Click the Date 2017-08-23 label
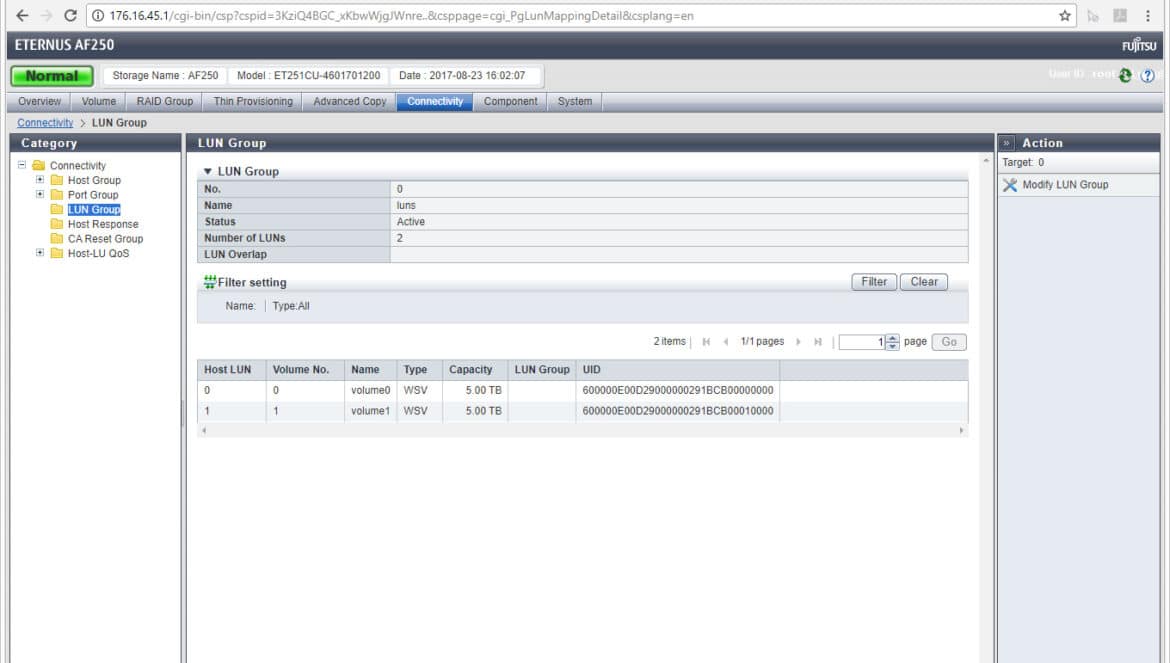Image resolution: width=1170 pixels, height=663 pixels. (x=462, y=75)
